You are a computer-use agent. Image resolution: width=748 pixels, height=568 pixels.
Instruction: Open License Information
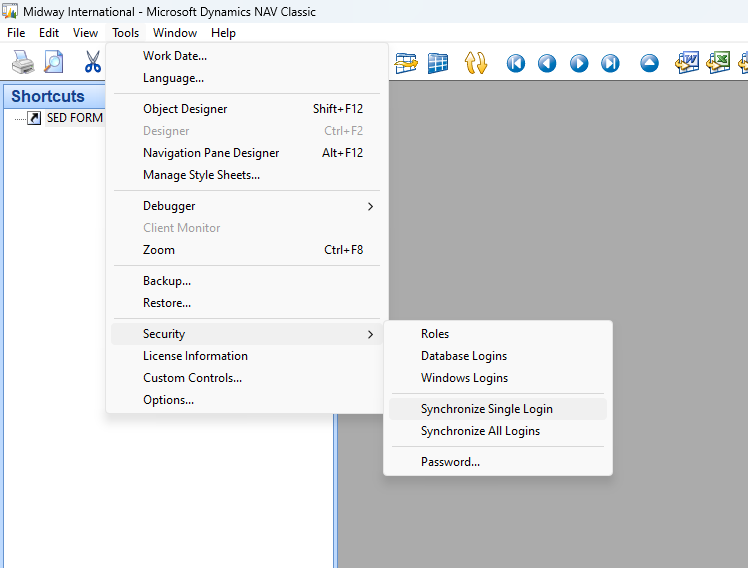247,356
